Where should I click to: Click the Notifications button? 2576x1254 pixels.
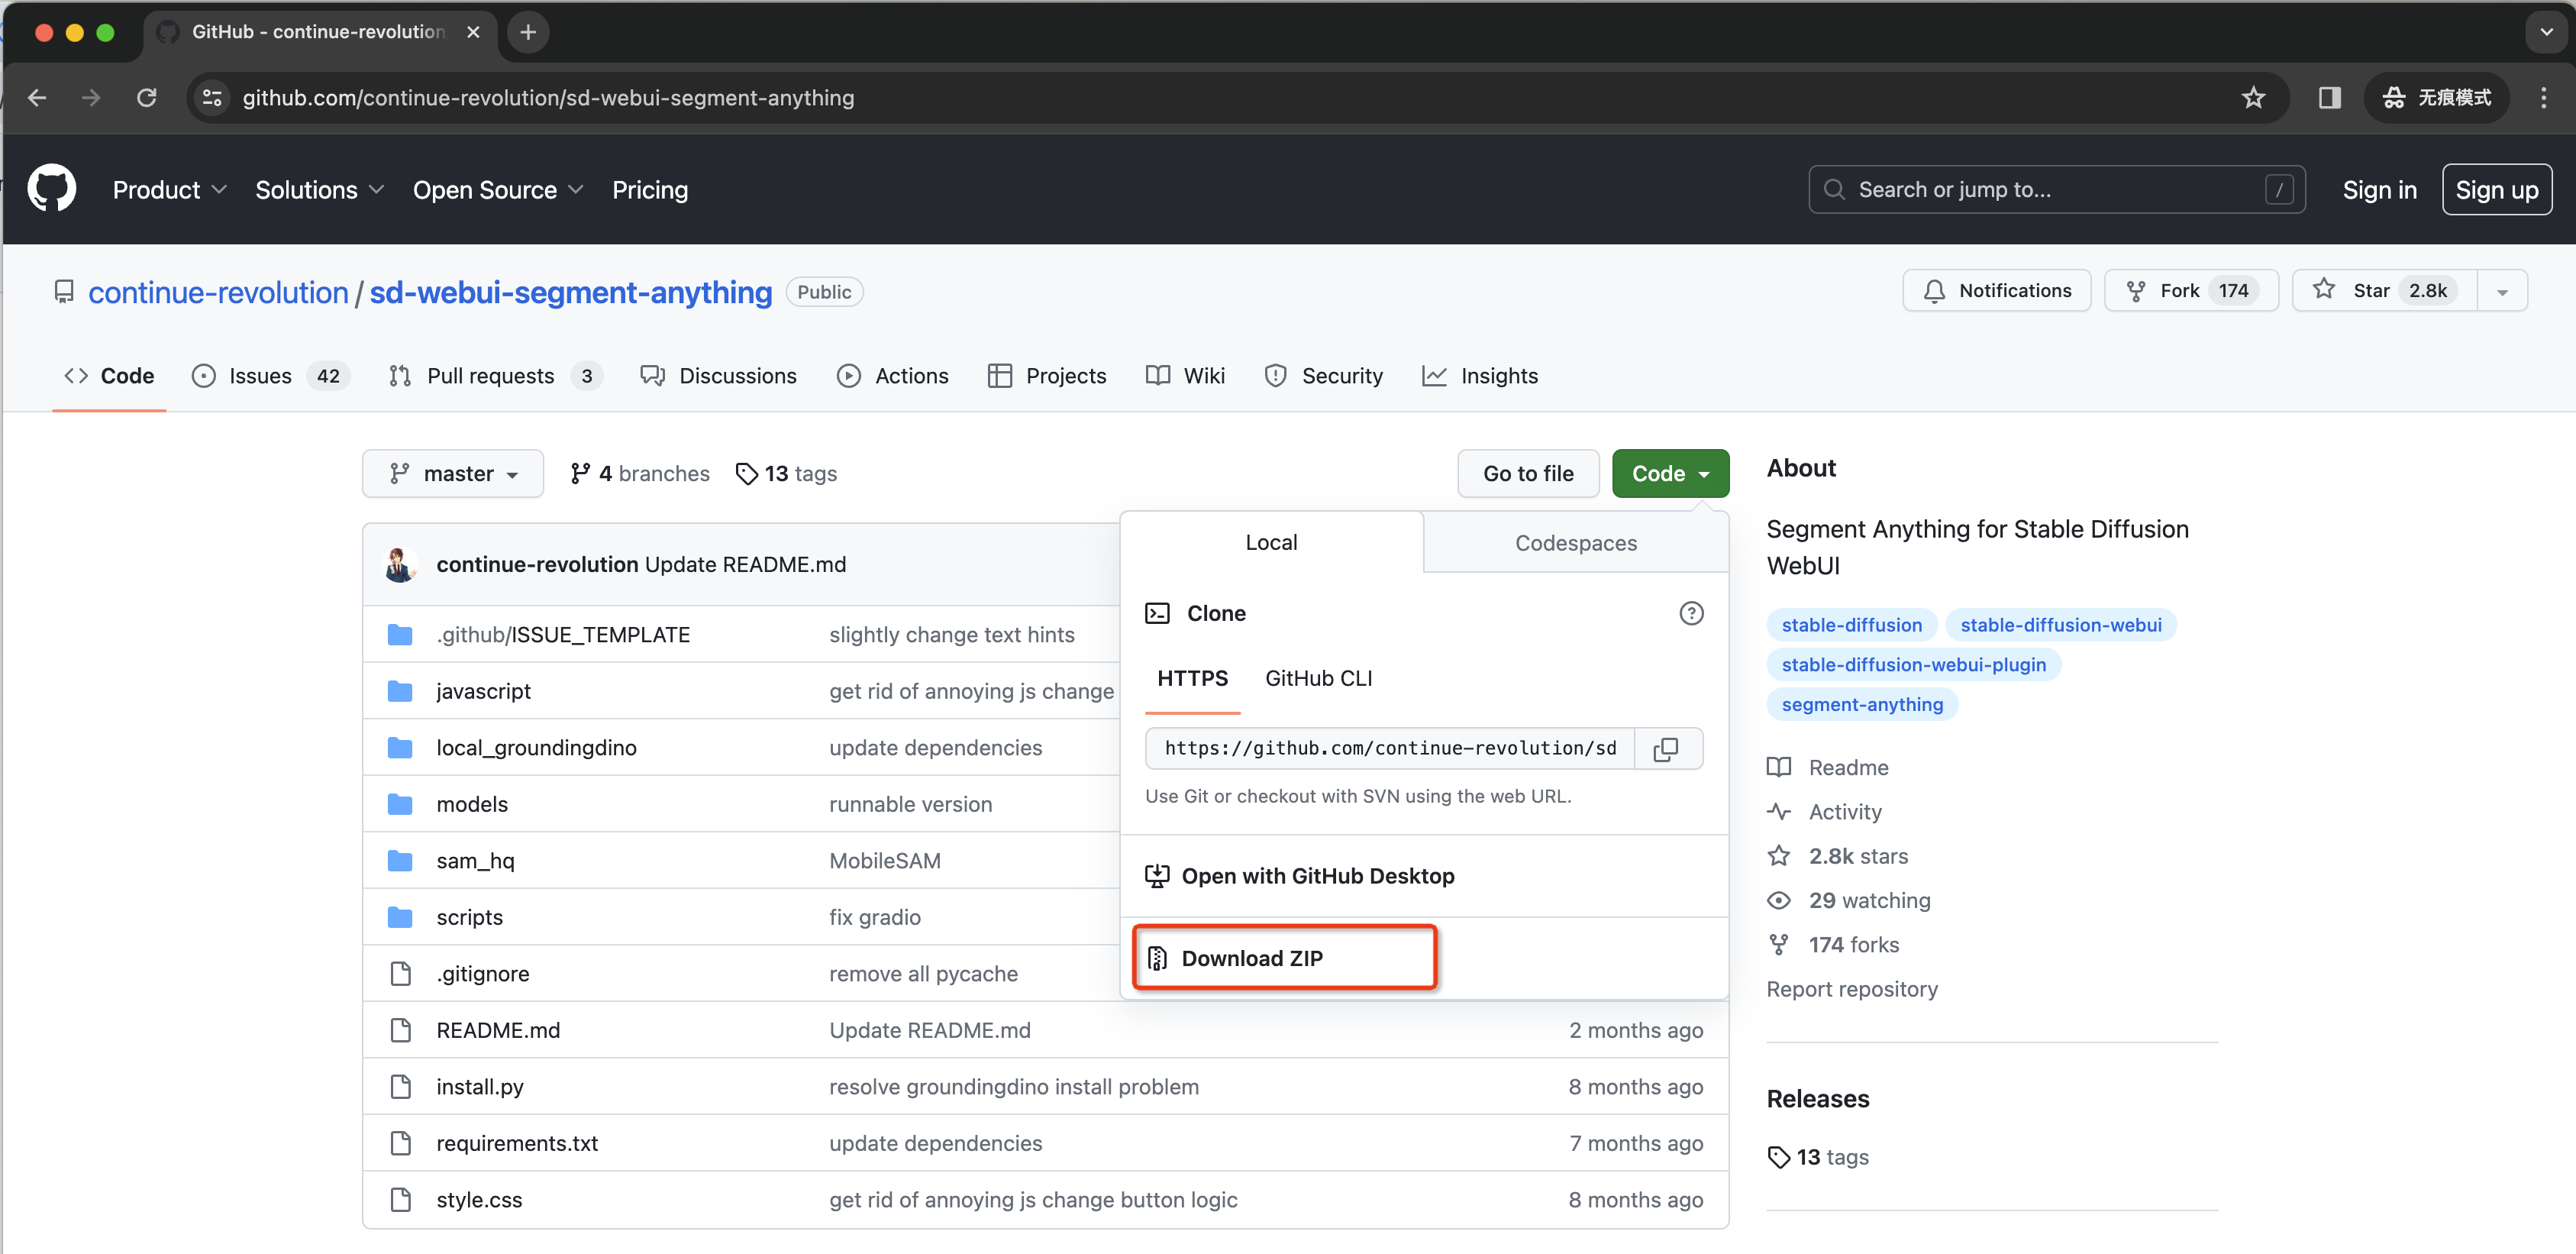click(1996, 291)
